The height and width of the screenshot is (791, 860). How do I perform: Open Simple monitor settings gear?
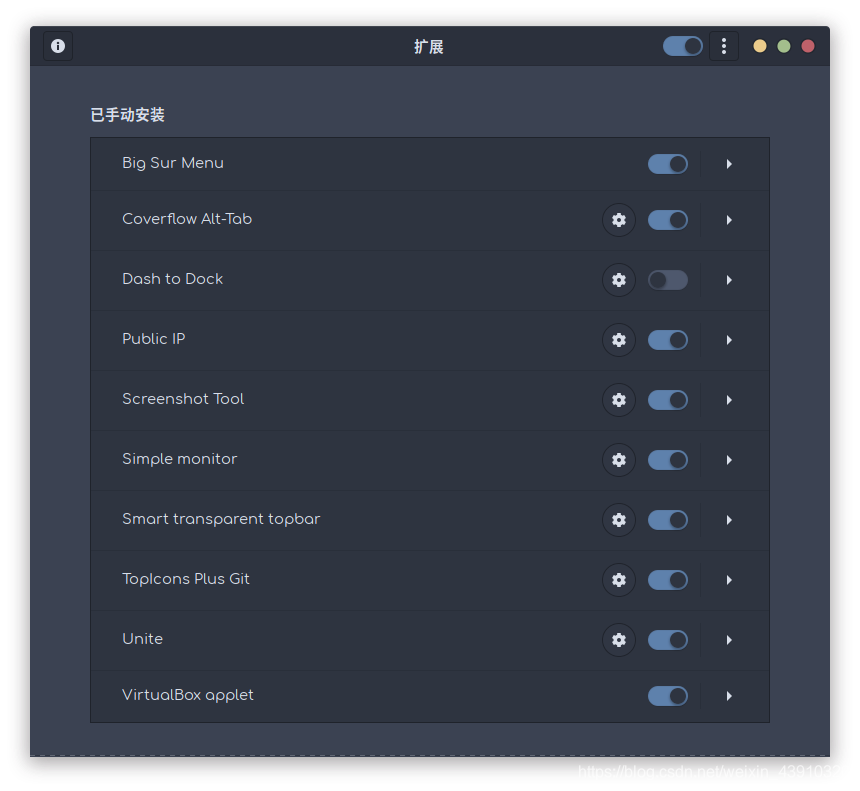click(x=619, y=460)
